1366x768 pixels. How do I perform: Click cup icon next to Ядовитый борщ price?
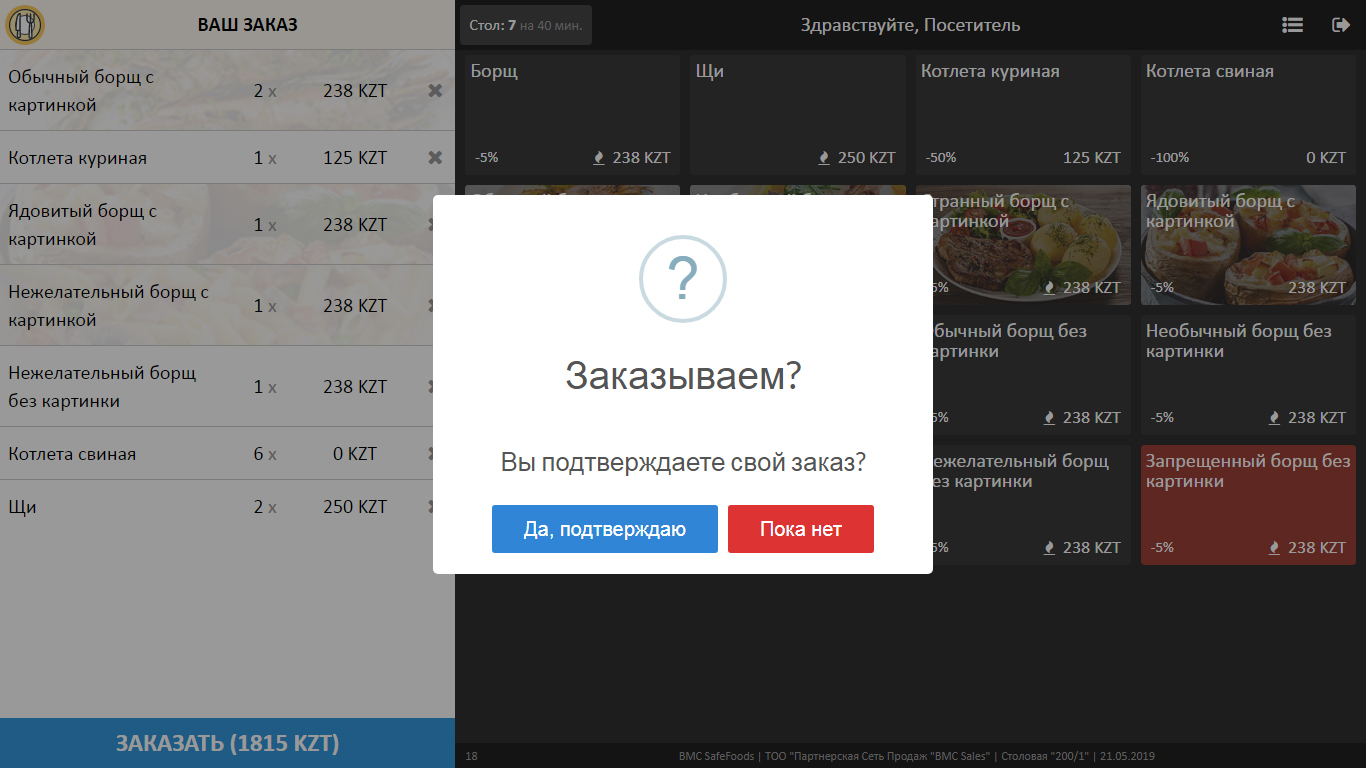click(x=1273, y=287)
